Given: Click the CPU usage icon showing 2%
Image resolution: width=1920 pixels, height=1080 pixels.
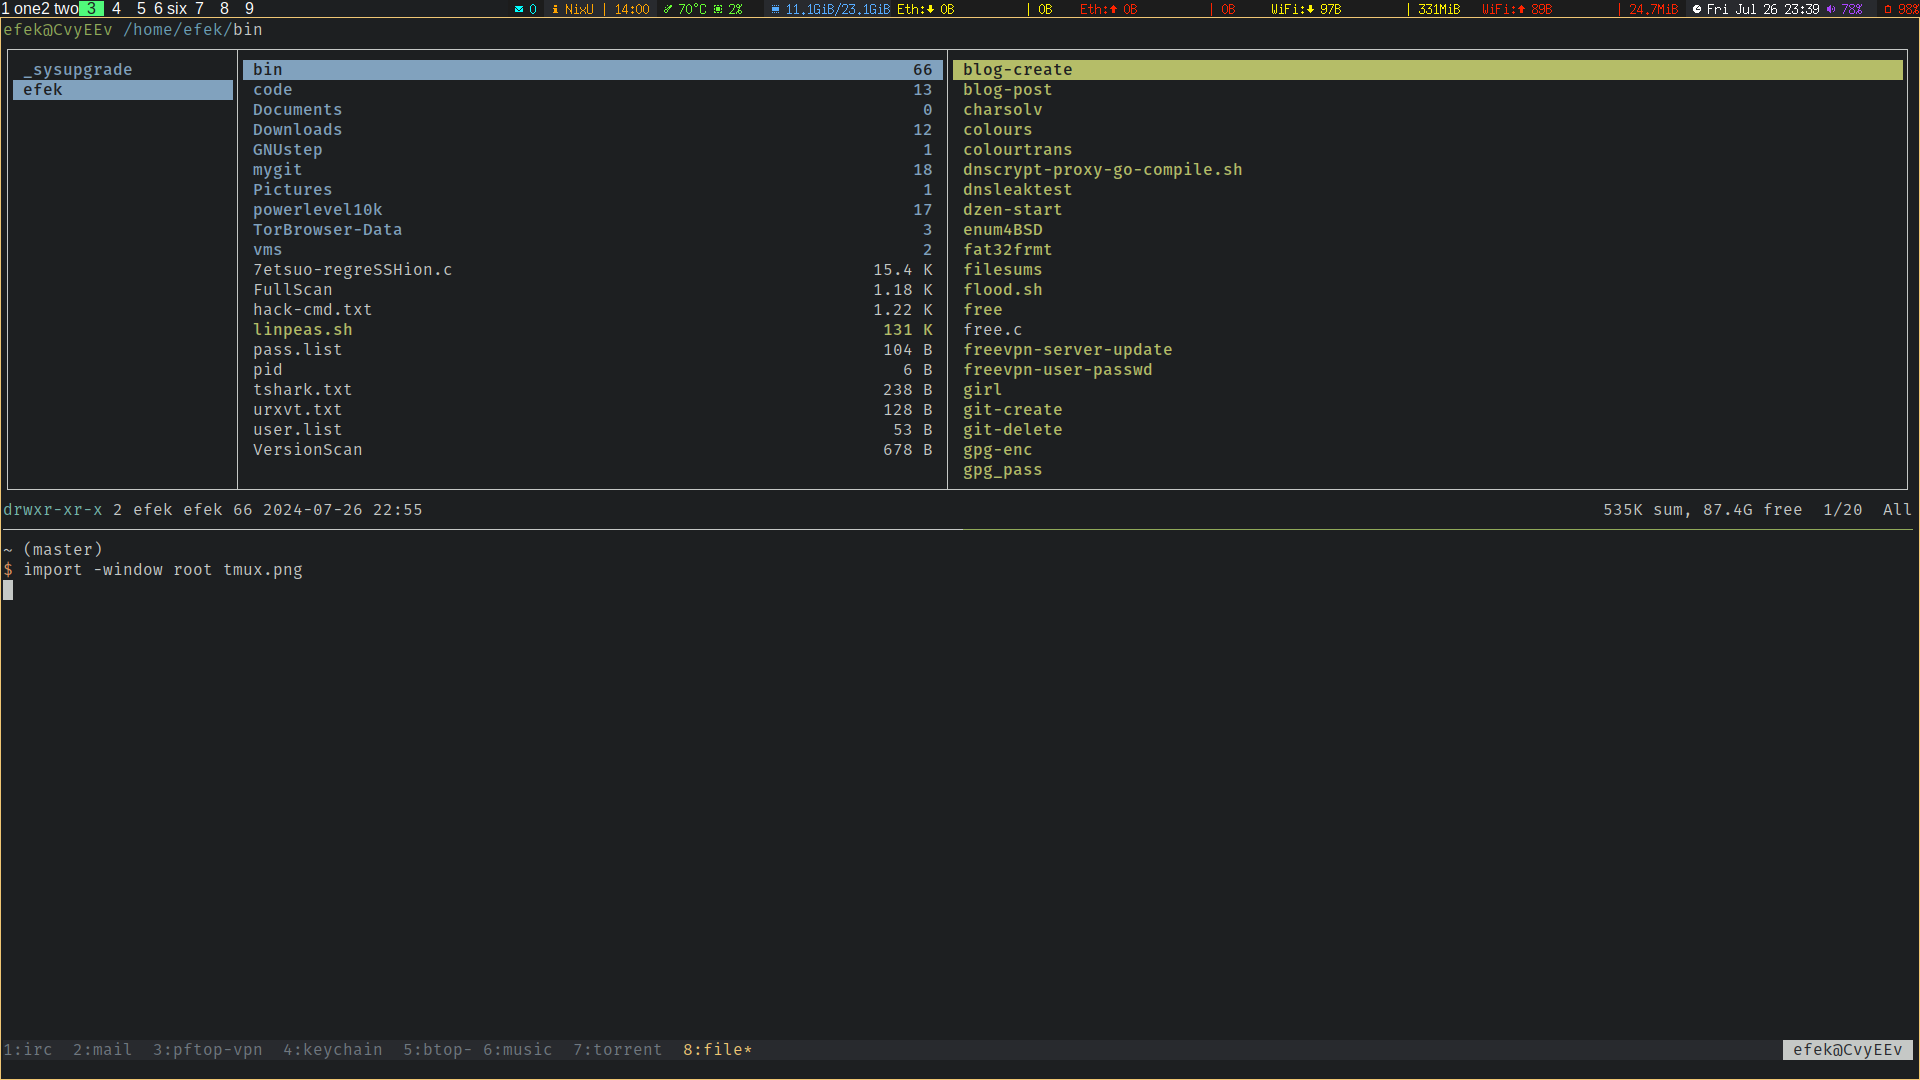Looking at the screenshot, I should pos(718,9).
